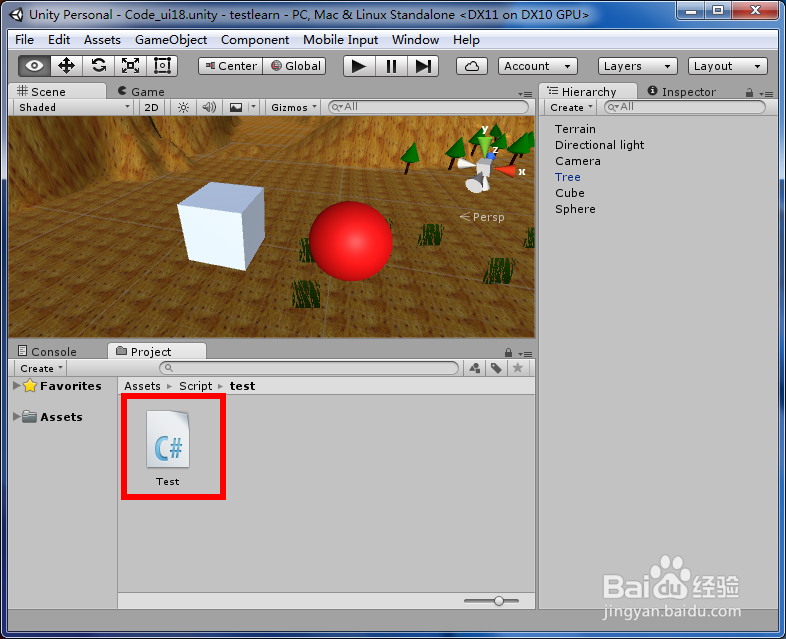Focus the Hierarchy search field
This screenshot has width=786, height=639.
685,107
